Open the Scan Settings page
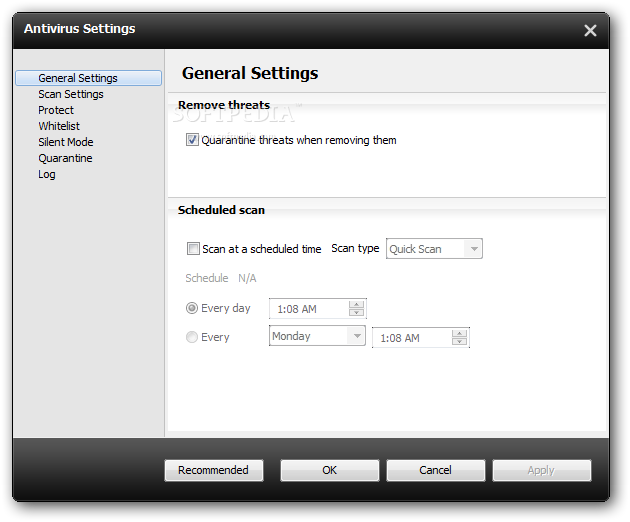 point(71,94)
